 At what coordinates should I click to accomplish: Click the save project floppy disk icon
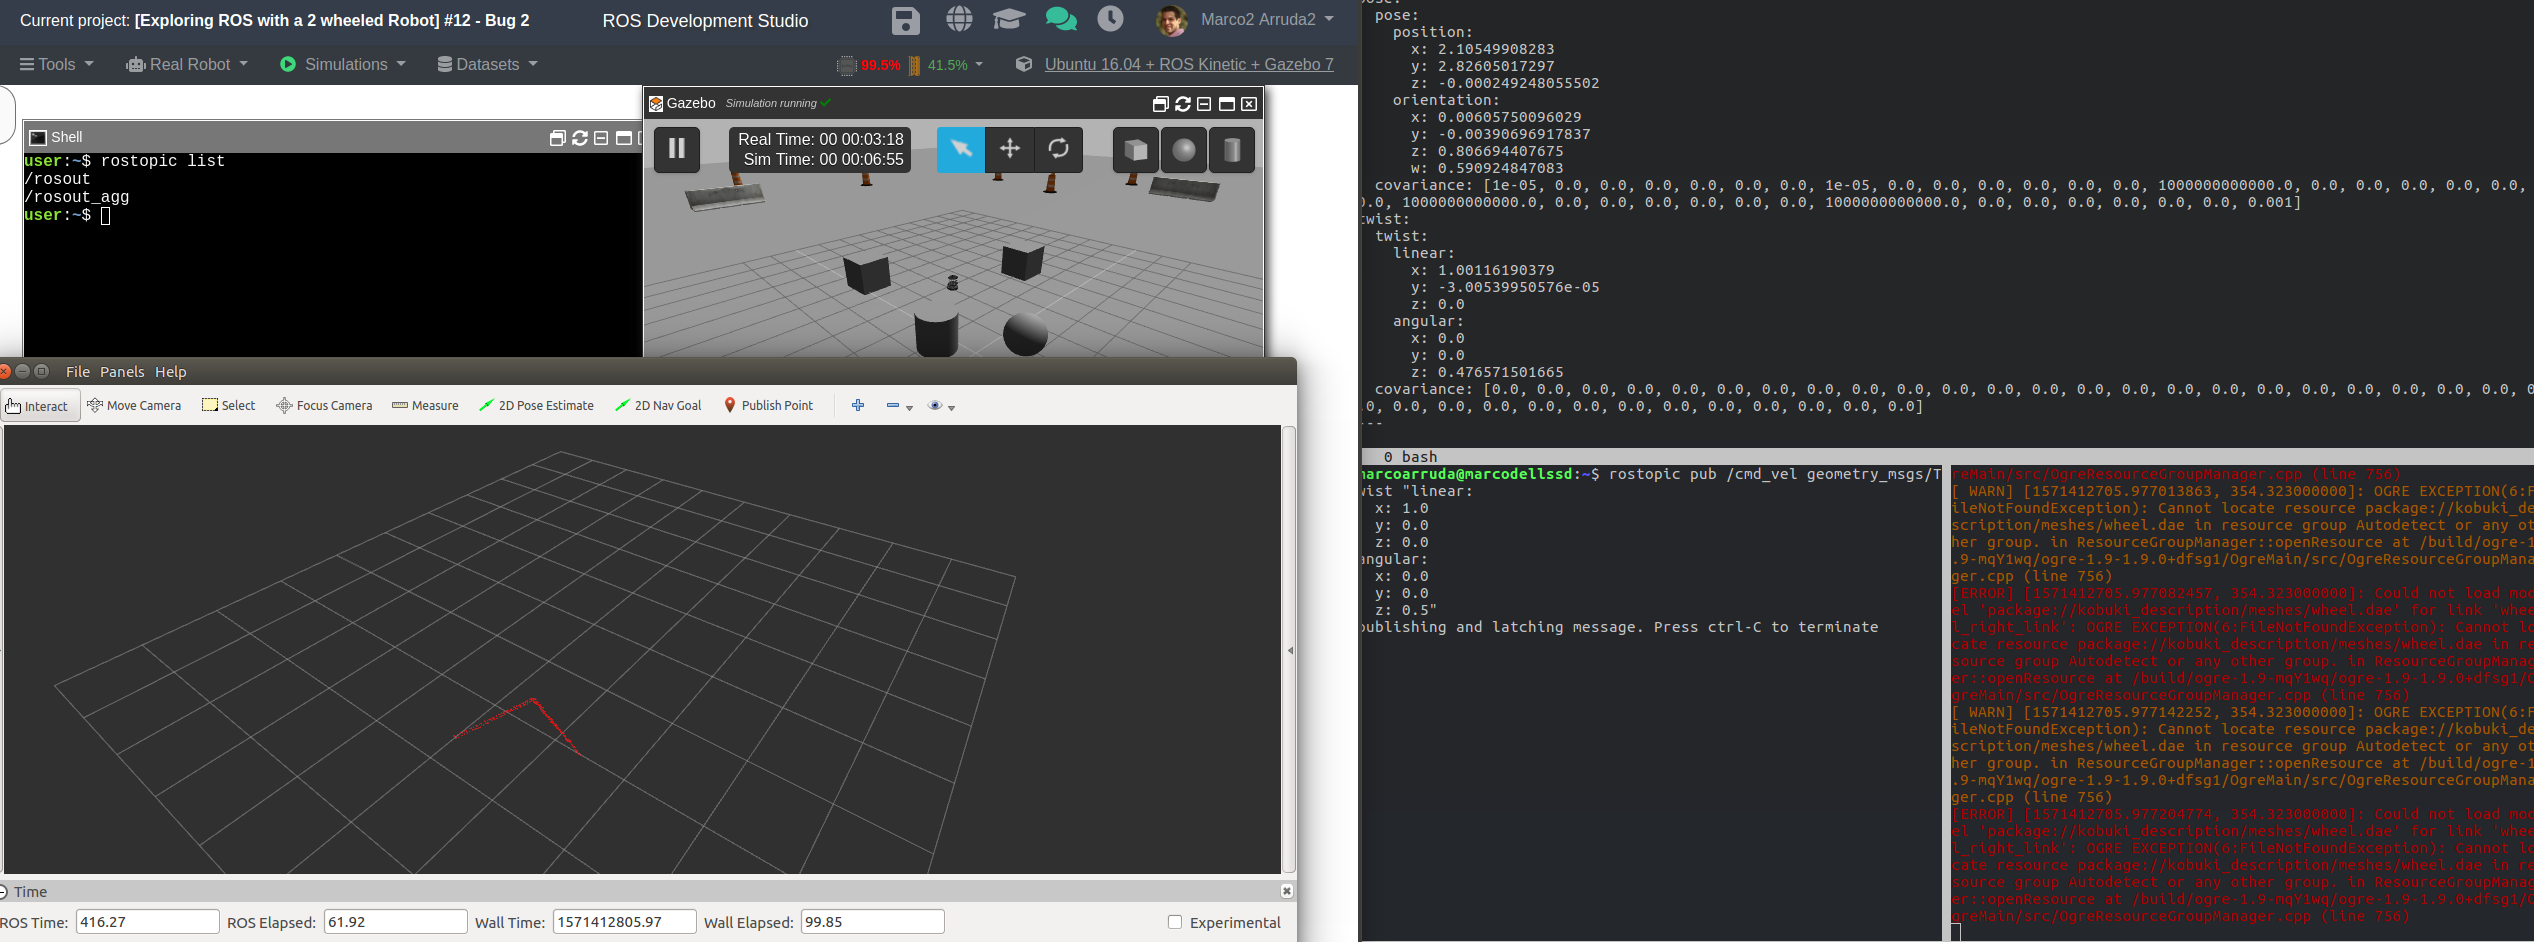(x=905, y=20)
